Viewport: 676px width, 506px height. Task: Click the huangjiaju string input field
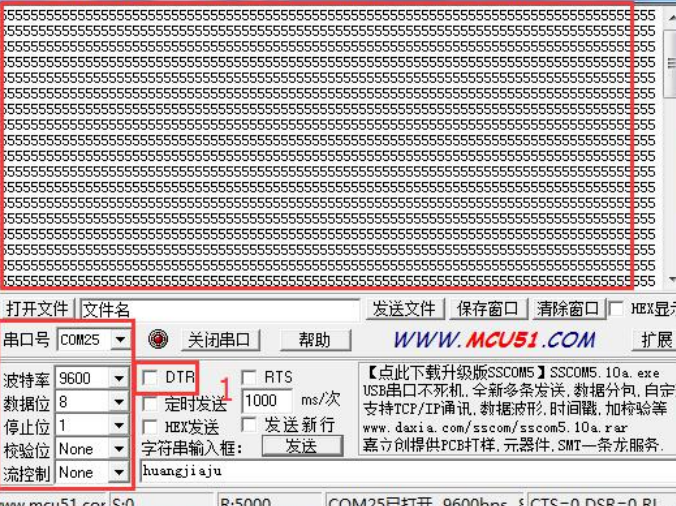(x=407, y=471)
